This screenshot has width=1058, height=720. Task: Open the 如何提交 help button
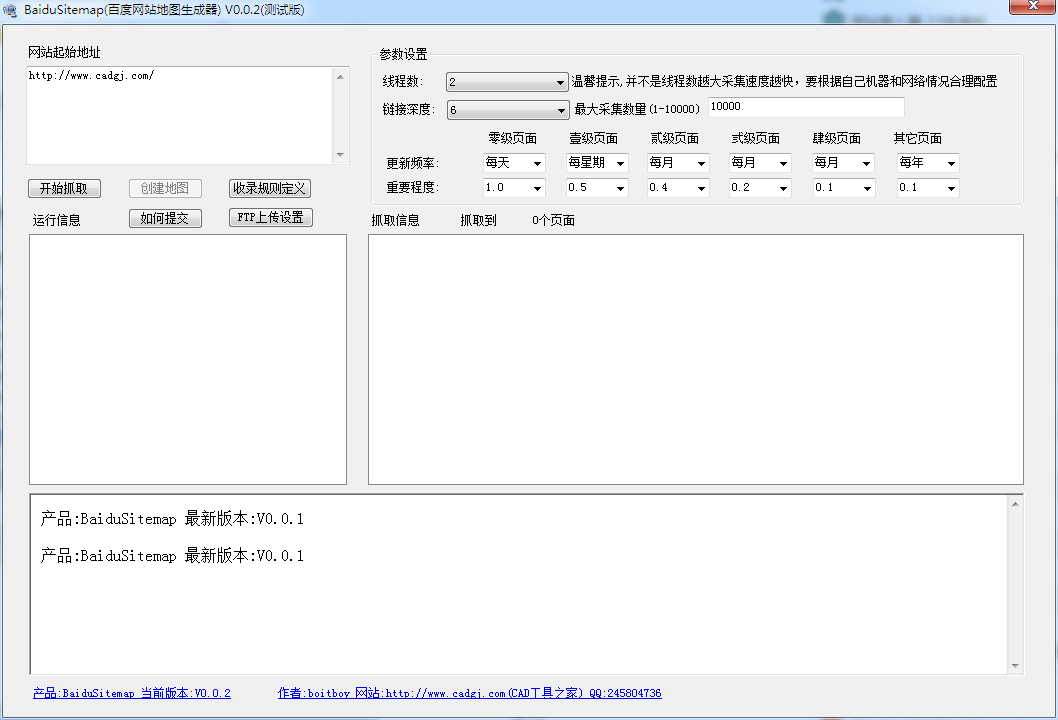[x=165, y=218]
